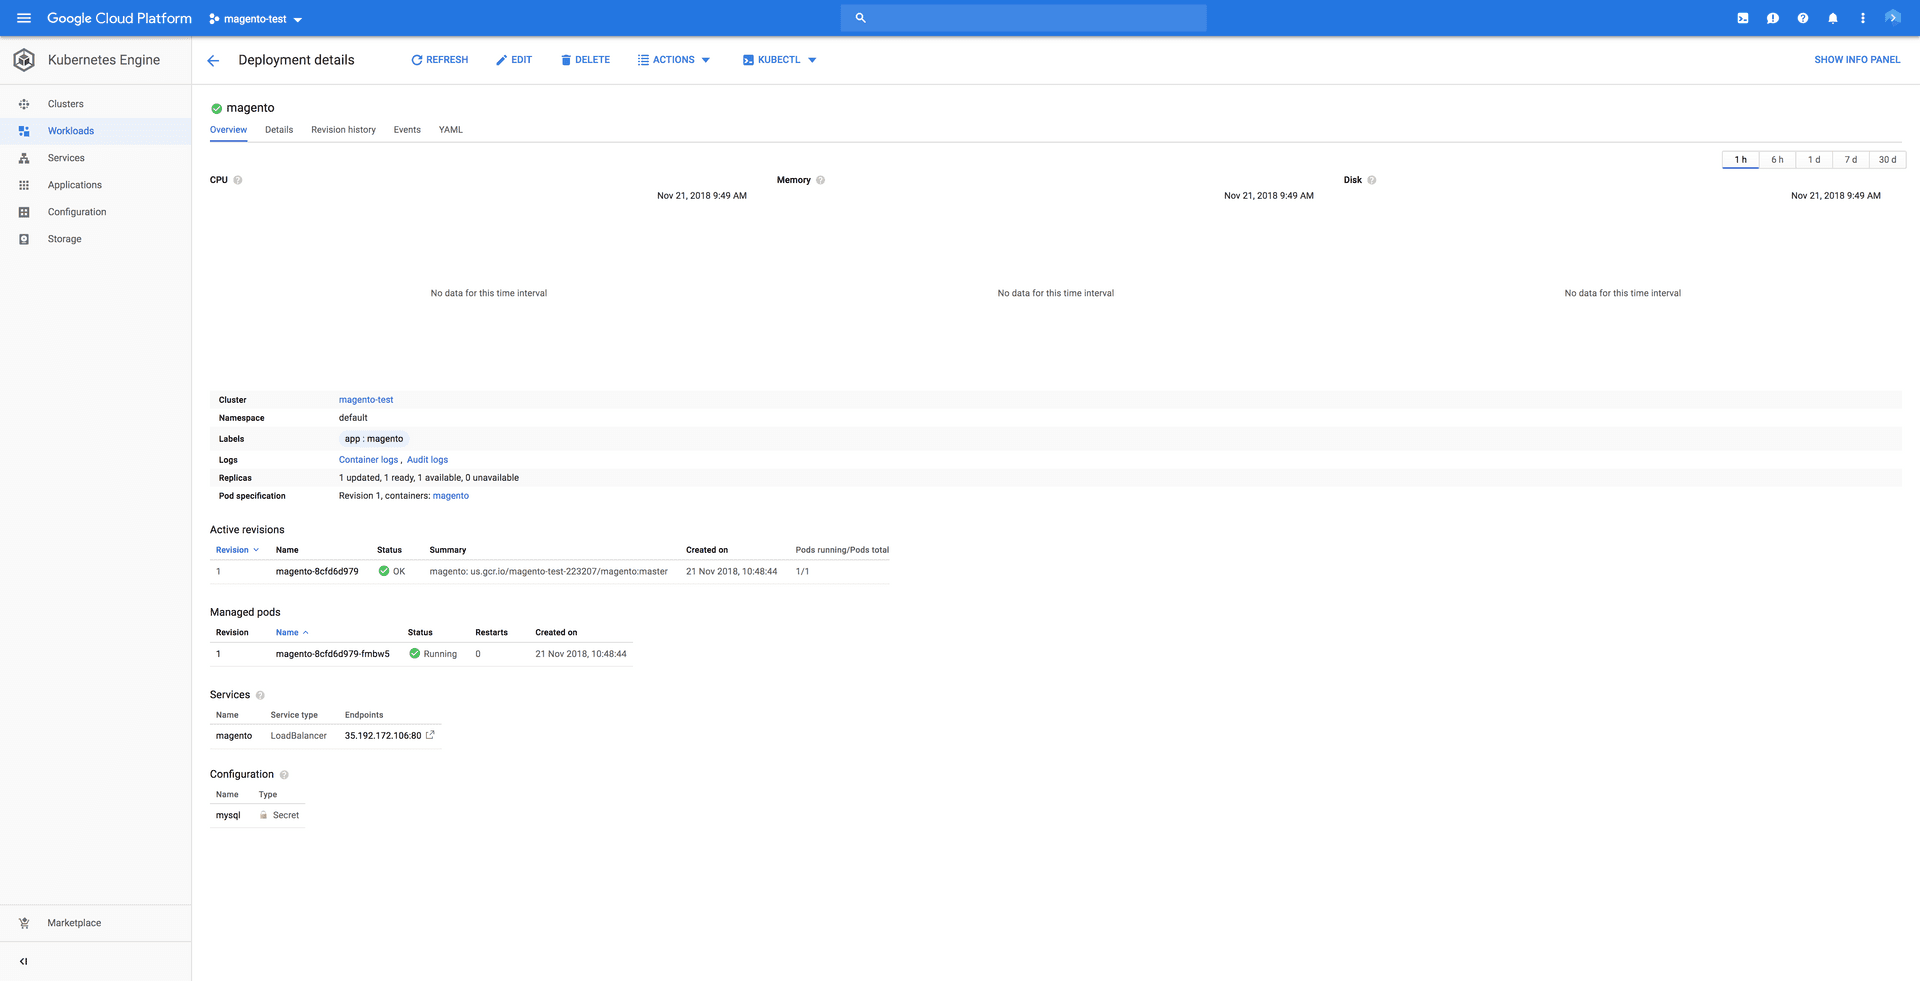1920x981 pixels.
Task: Click the Kubernetes Engine logo icon
Action: [24, 60]
